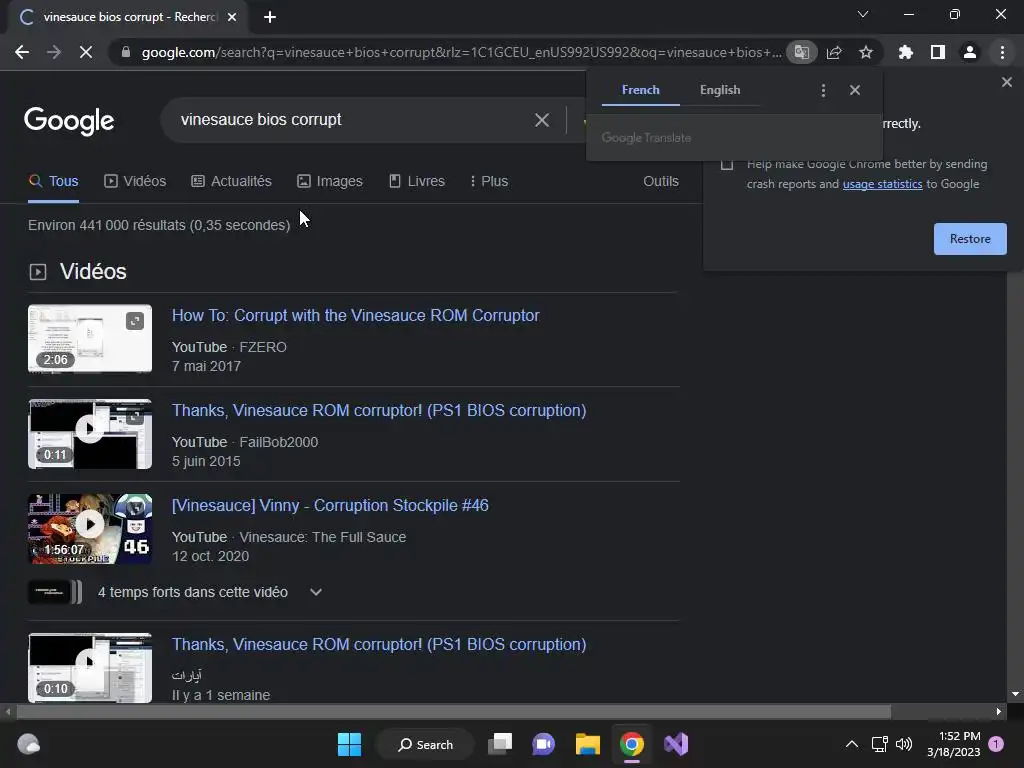Bookmark this page with the star icon
1024x768 pixels.
coord(866,52)
